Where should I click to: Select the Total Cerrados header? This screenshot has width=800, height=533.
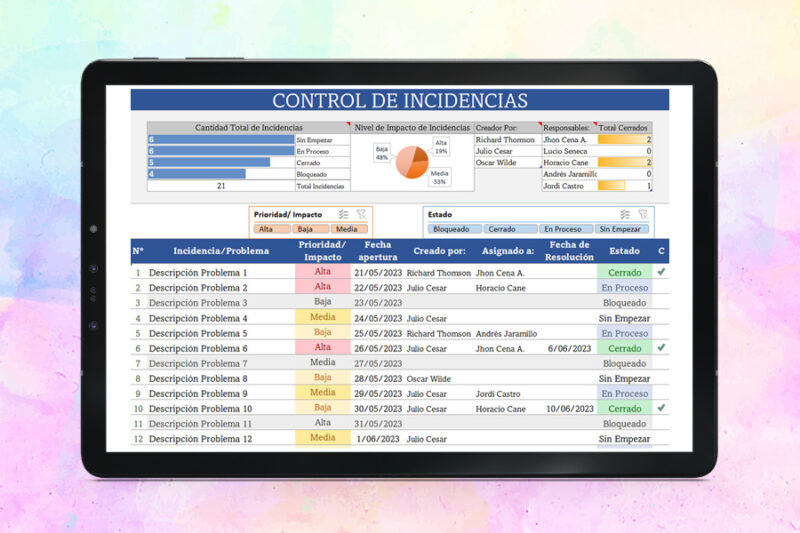coord(623,128)
